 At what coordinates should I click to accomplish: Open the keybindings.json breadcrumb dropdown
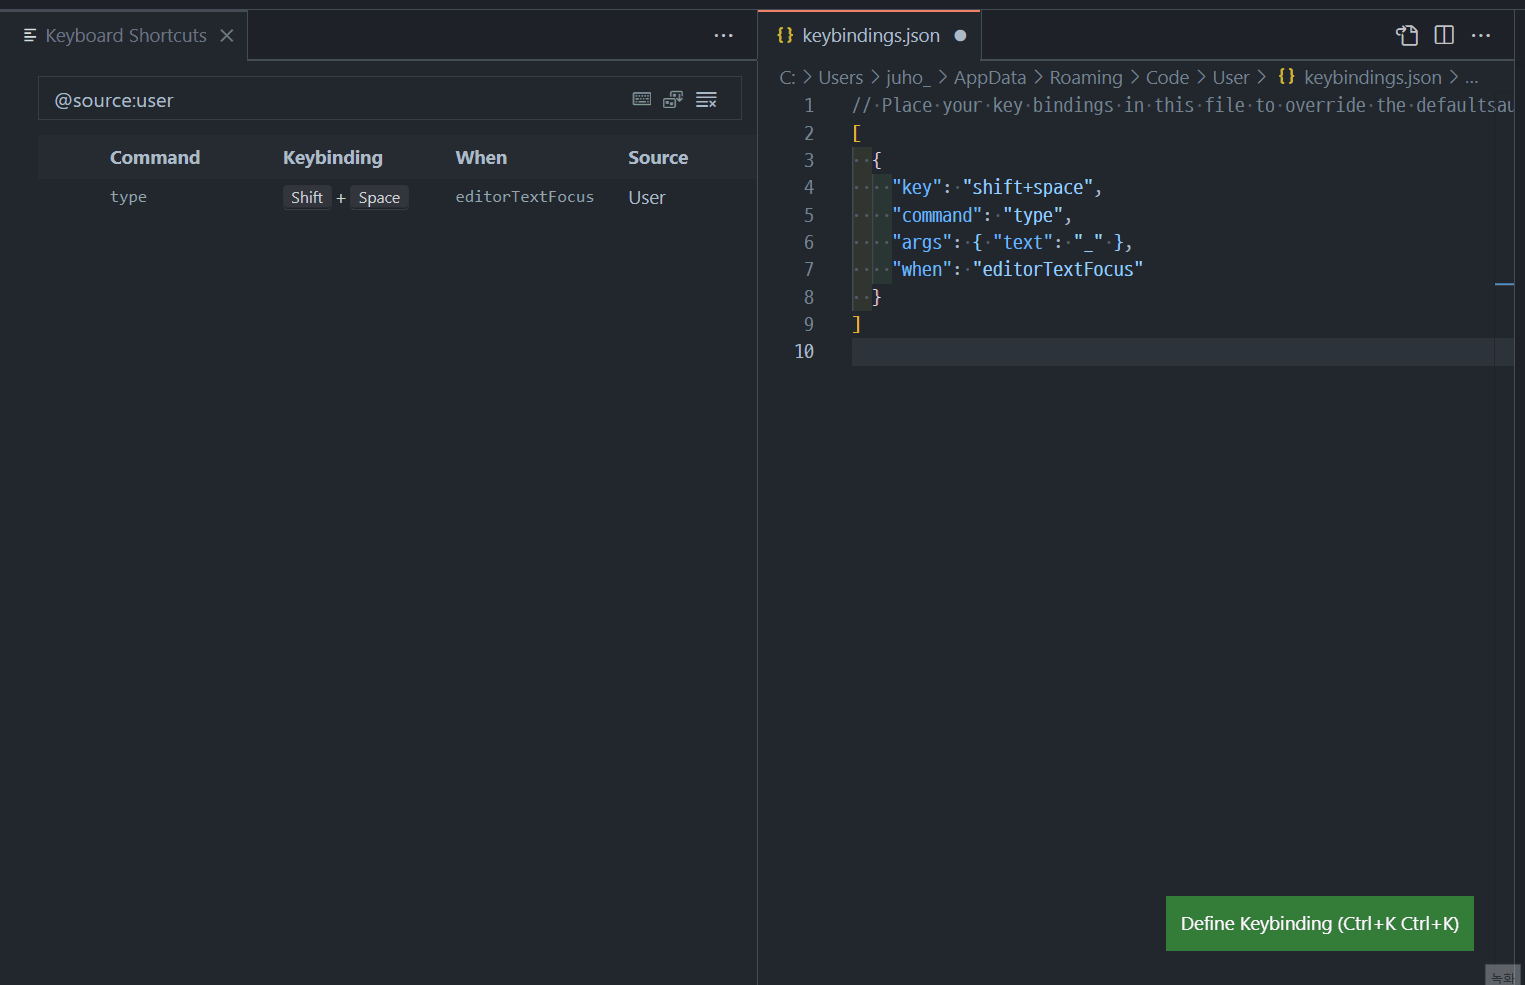pyautogui.click(x=1372, y=78)
